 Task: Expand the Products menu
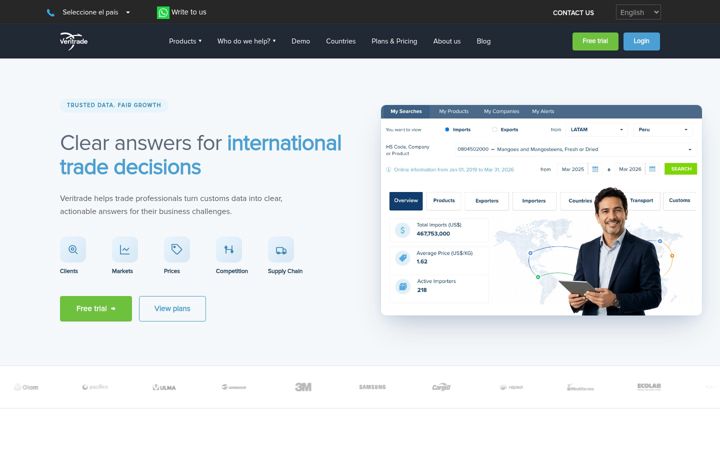coord(185,41)
